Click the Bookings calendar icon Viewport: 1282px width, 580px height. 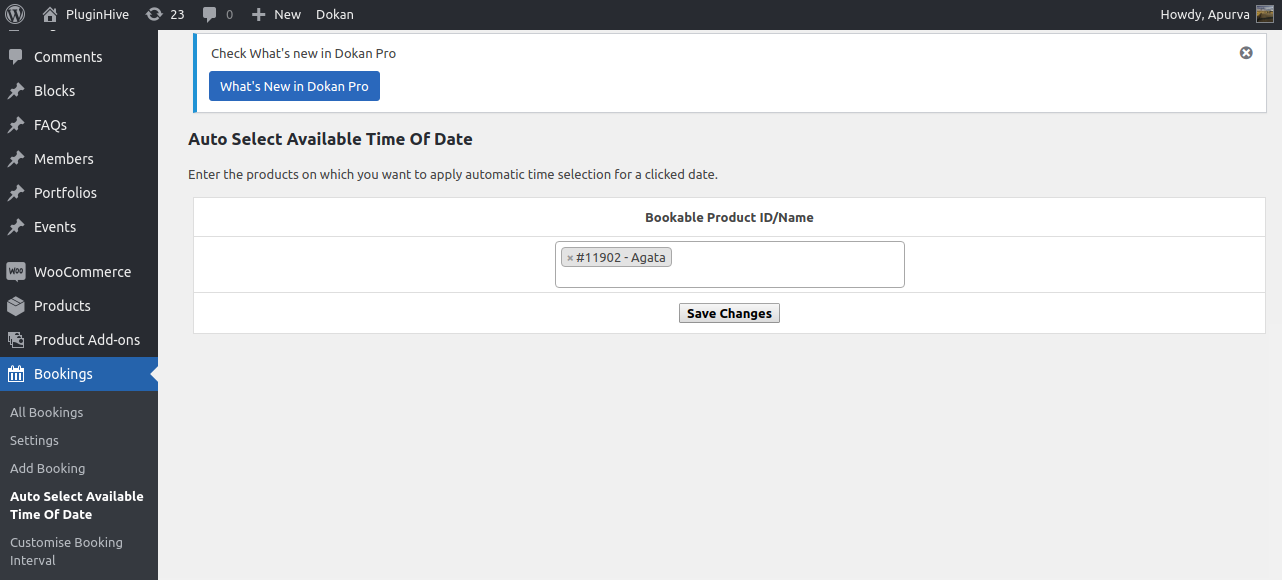pyautogui.click(x=16, y=374)
